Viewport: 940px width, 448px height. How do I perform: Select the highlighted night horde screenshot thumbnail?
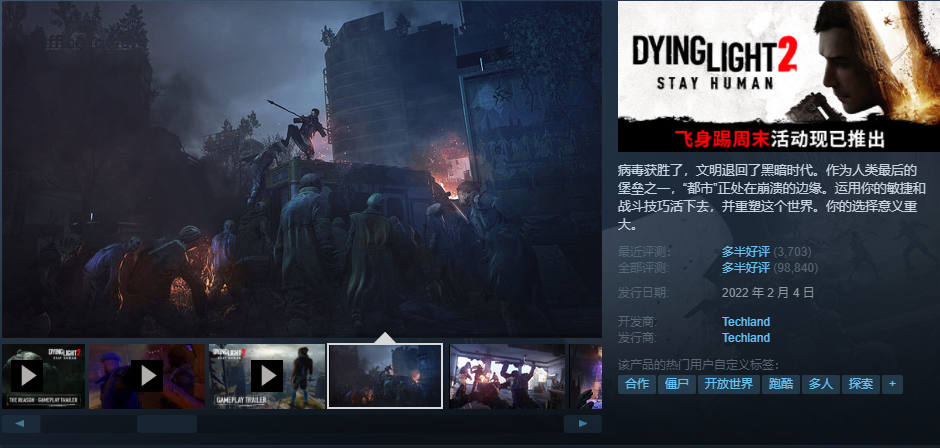[x=385, y=376]
